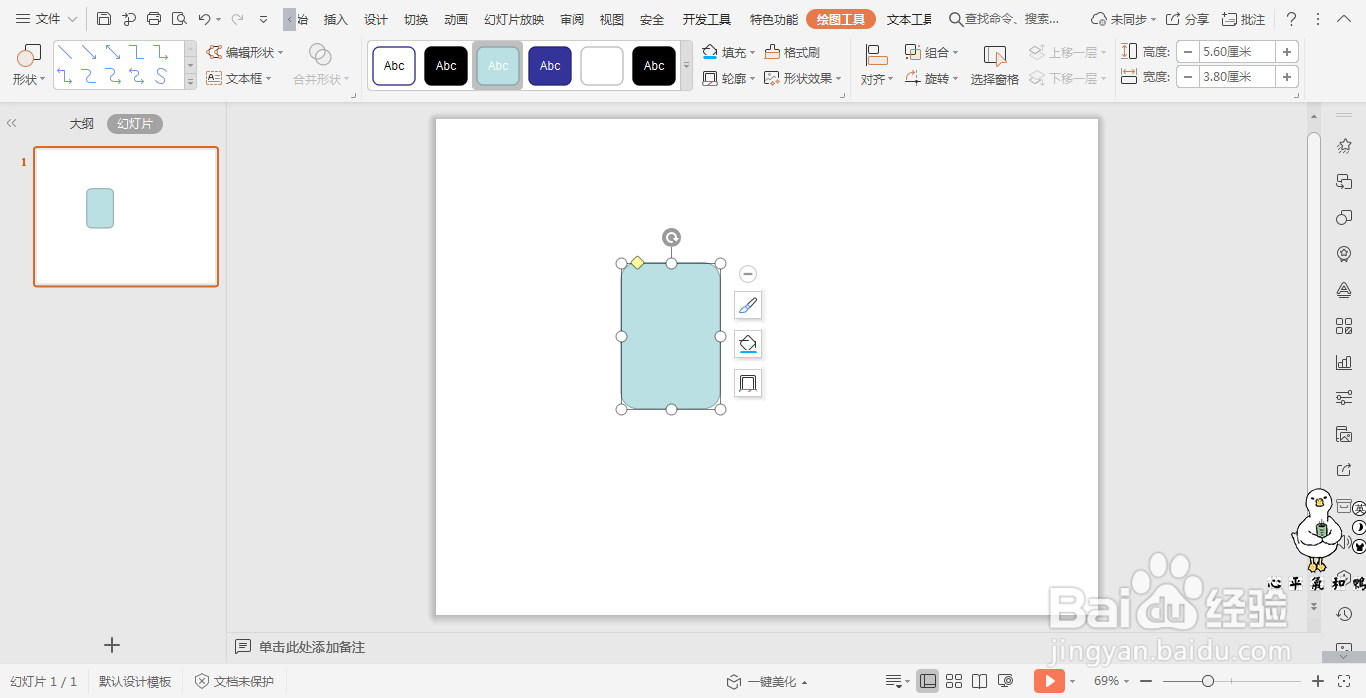The width and height of the screenshot is (1366, 698).
Task: Click the zoom out minus icon
Action: [x=1145, y=681]
